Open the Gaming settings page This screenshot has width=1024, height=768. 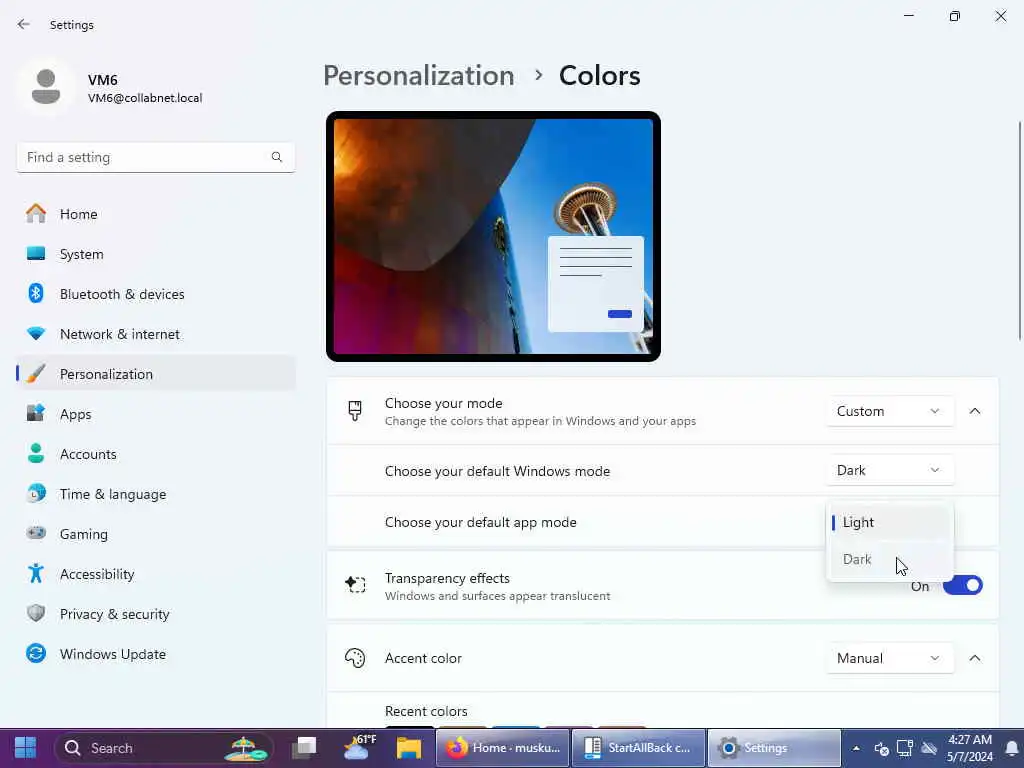pos(156,534)
